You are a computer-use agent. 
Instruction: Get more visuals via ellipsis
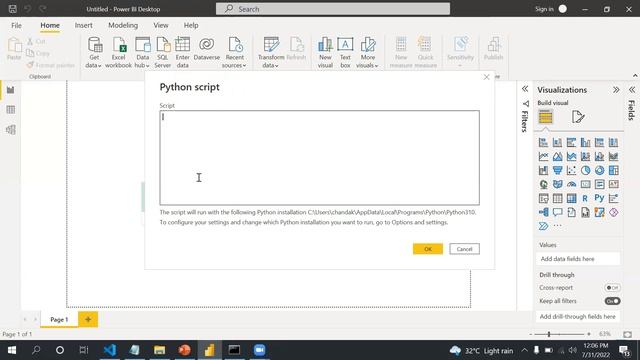point(558,226)
